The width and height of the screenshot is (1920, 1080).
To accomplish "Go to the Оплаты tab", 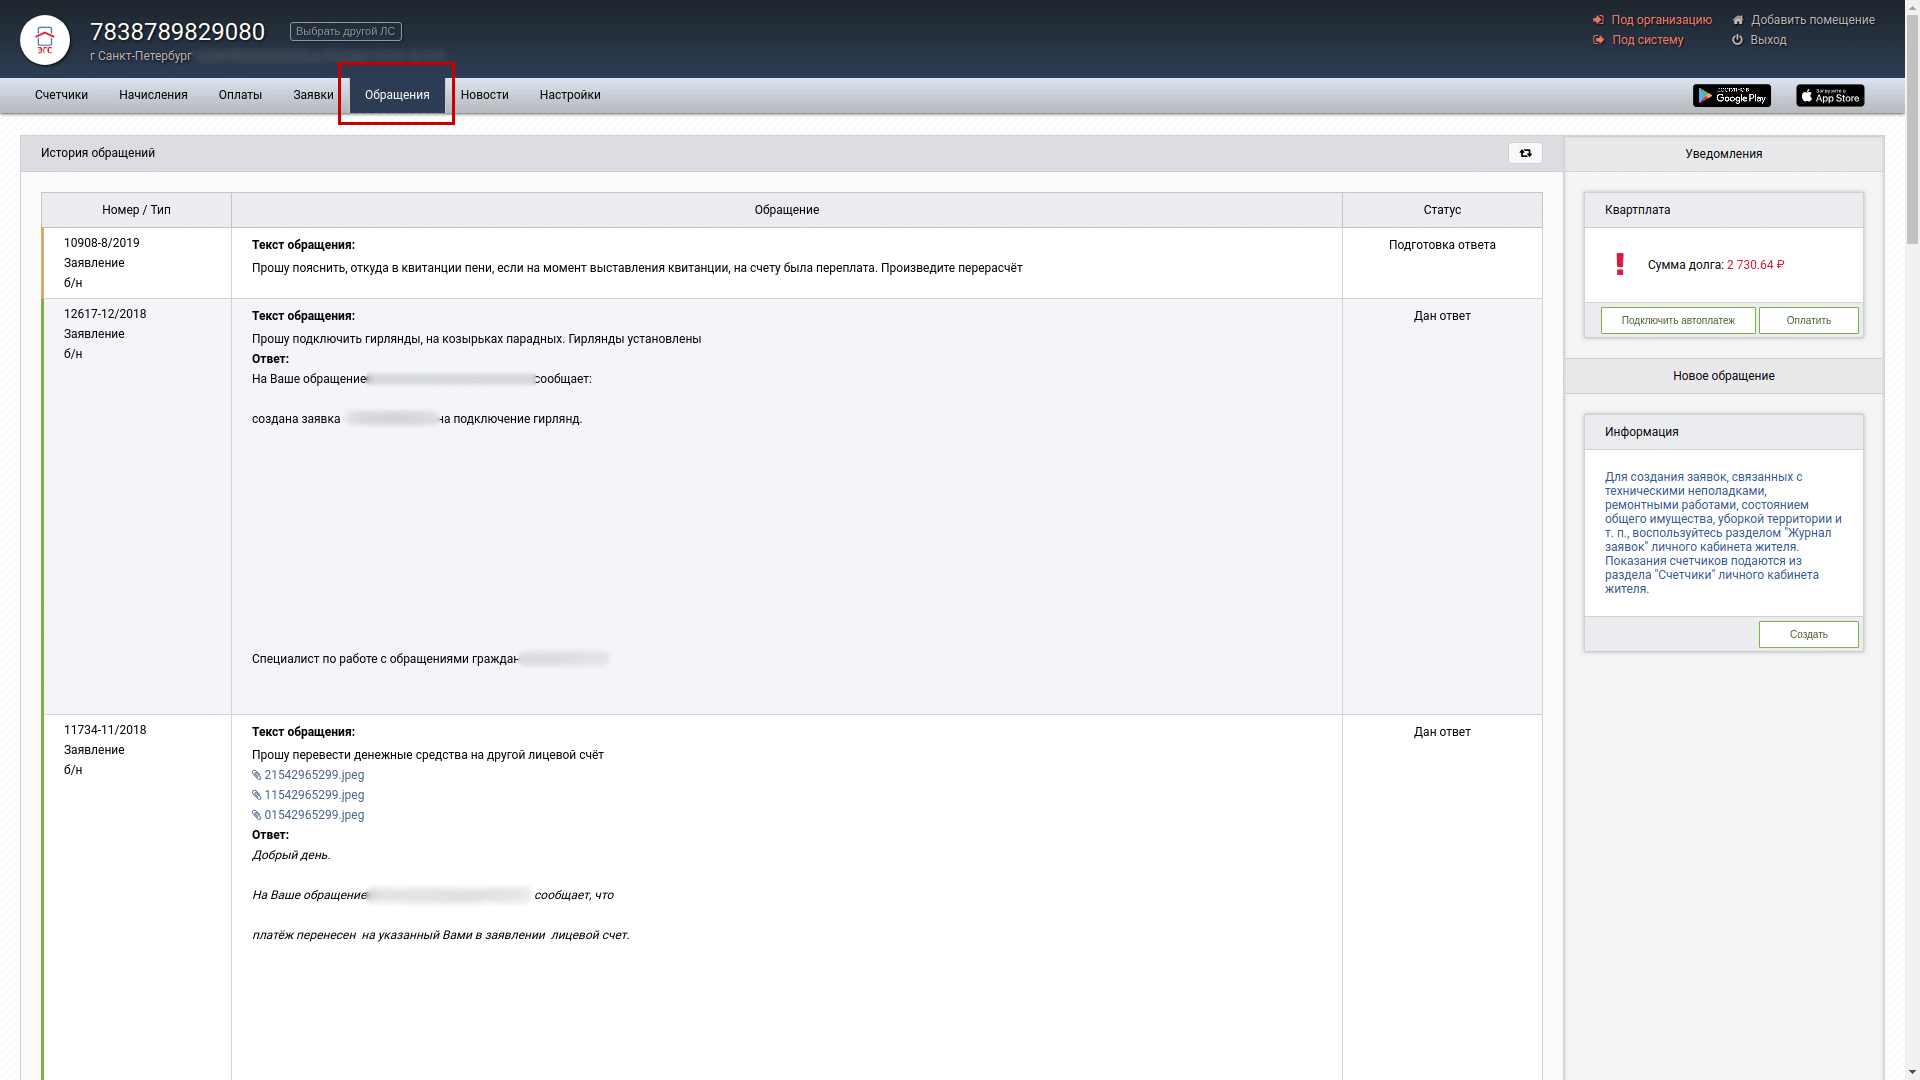I will coord(240,95).
